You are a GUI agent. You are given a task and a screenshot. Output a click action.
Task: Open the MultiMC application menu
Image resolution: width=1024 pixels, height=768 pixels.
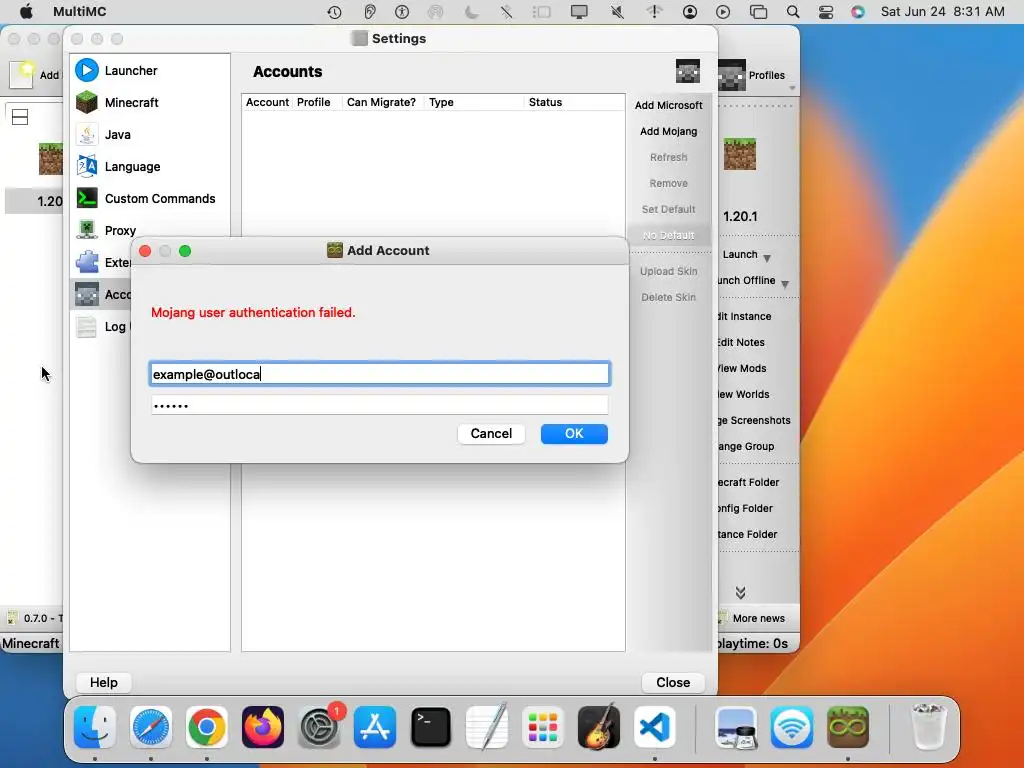point(80,12)
